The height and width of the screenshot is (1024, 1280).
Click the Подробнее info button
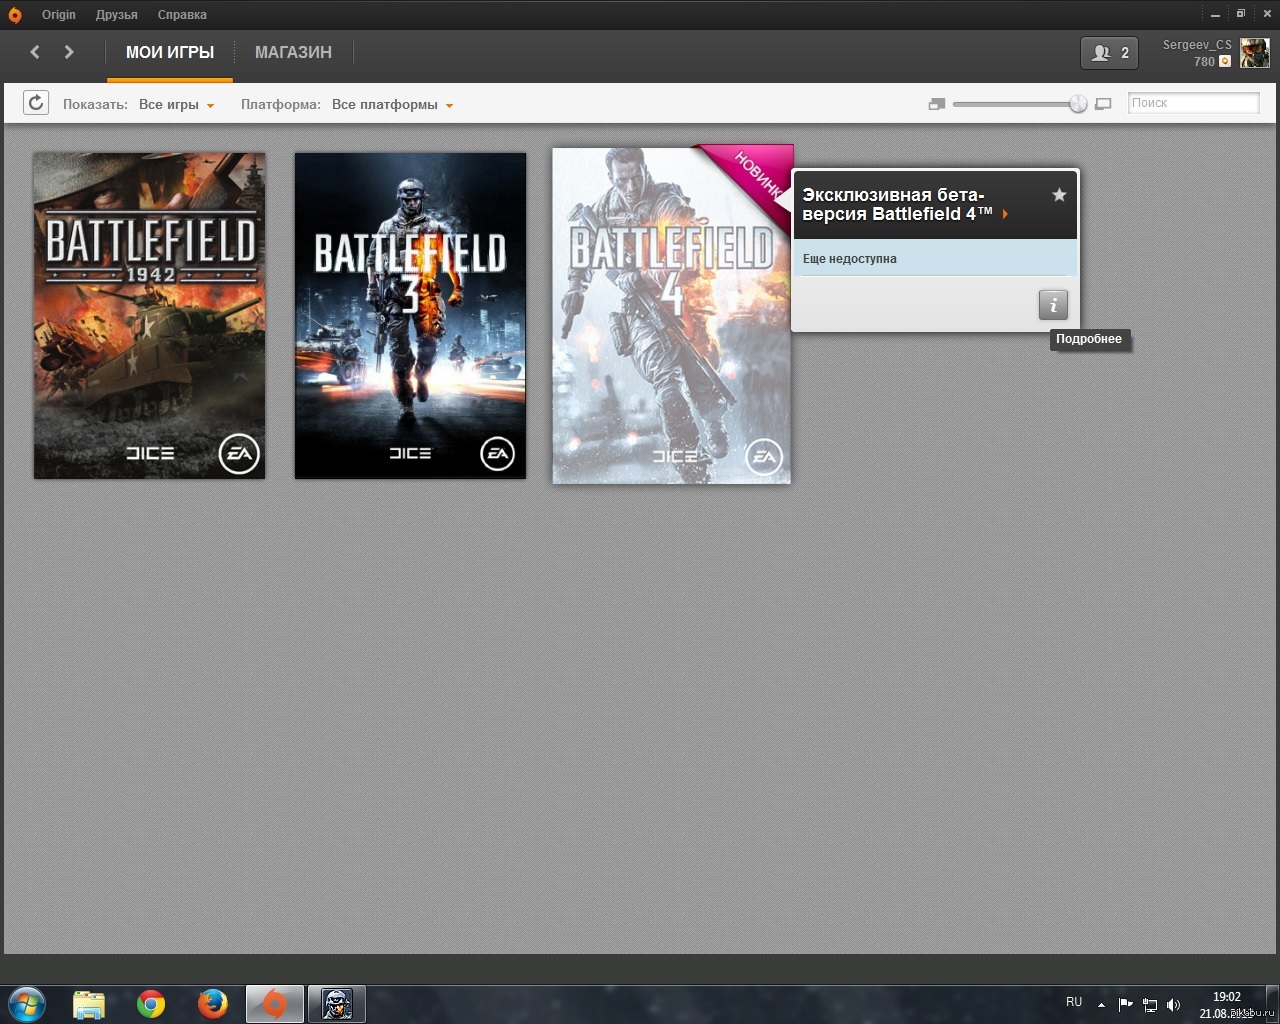(1053, 305)
